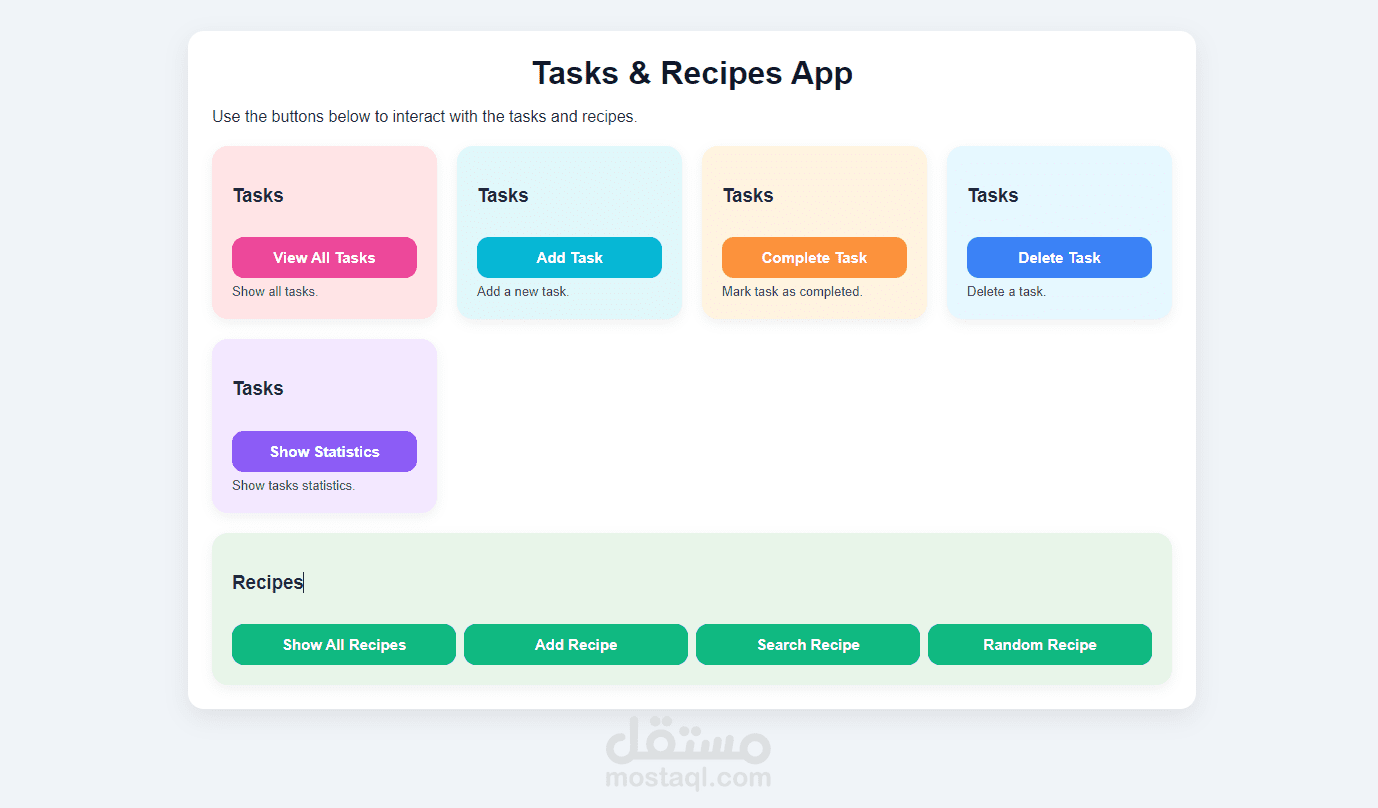Click Show All Recipes
Image resolution: width=1378 pixels, height=808 pixels.
coord(343,644)
